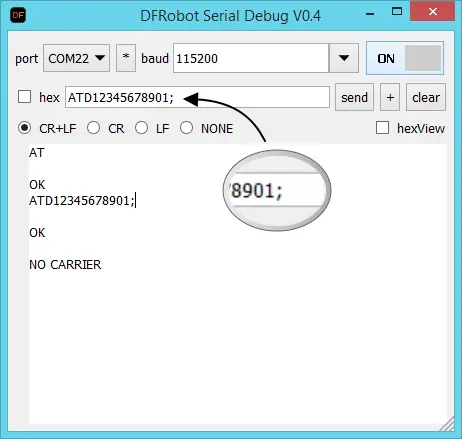Enable the hexView checkbox
Image resolution: width=462 pixels, height=439 pixels.
[x=382, y=128]
